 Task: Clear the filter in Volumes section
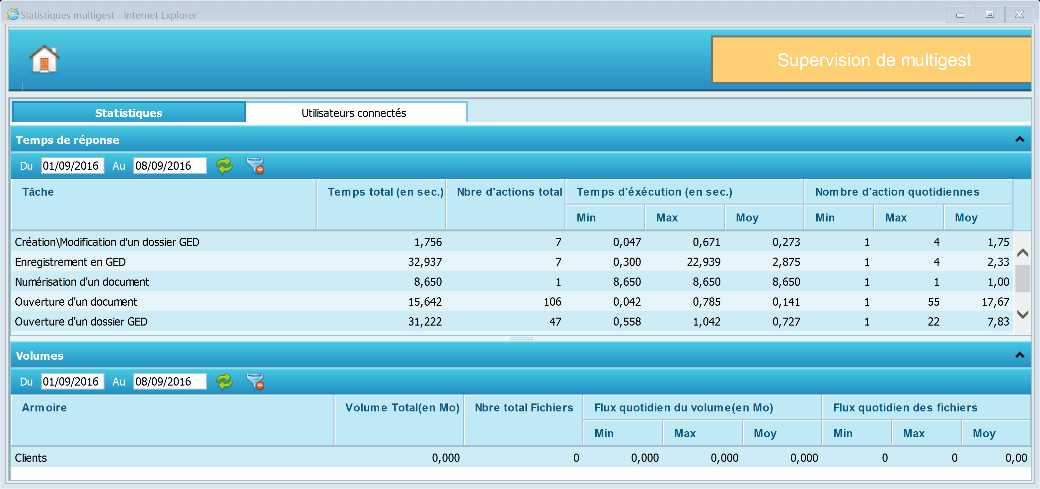point(255,382)
